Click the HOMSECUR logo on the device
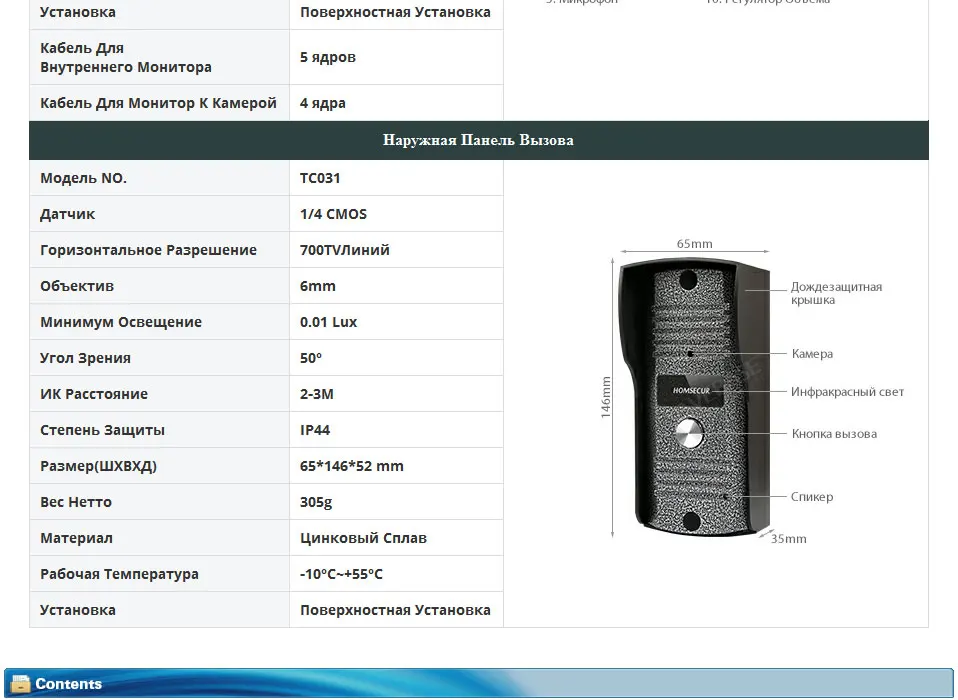 tap(691, 391)
